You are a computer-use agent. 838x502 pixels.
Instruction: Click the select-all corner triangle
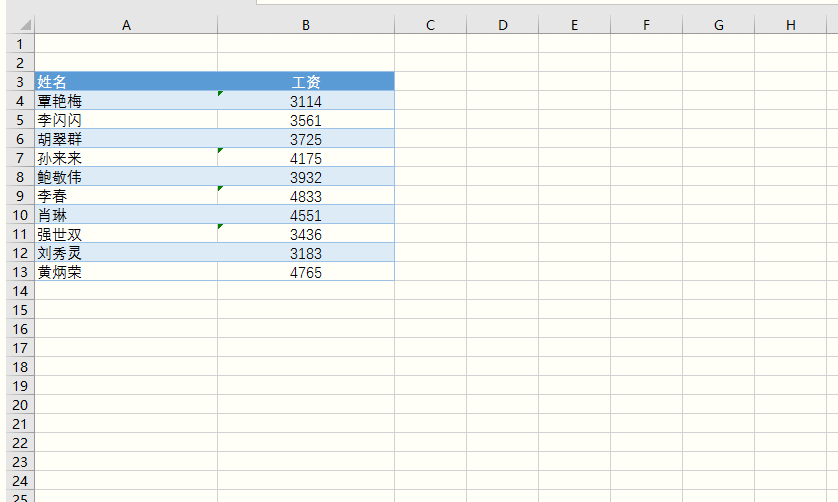coord(25,25)
